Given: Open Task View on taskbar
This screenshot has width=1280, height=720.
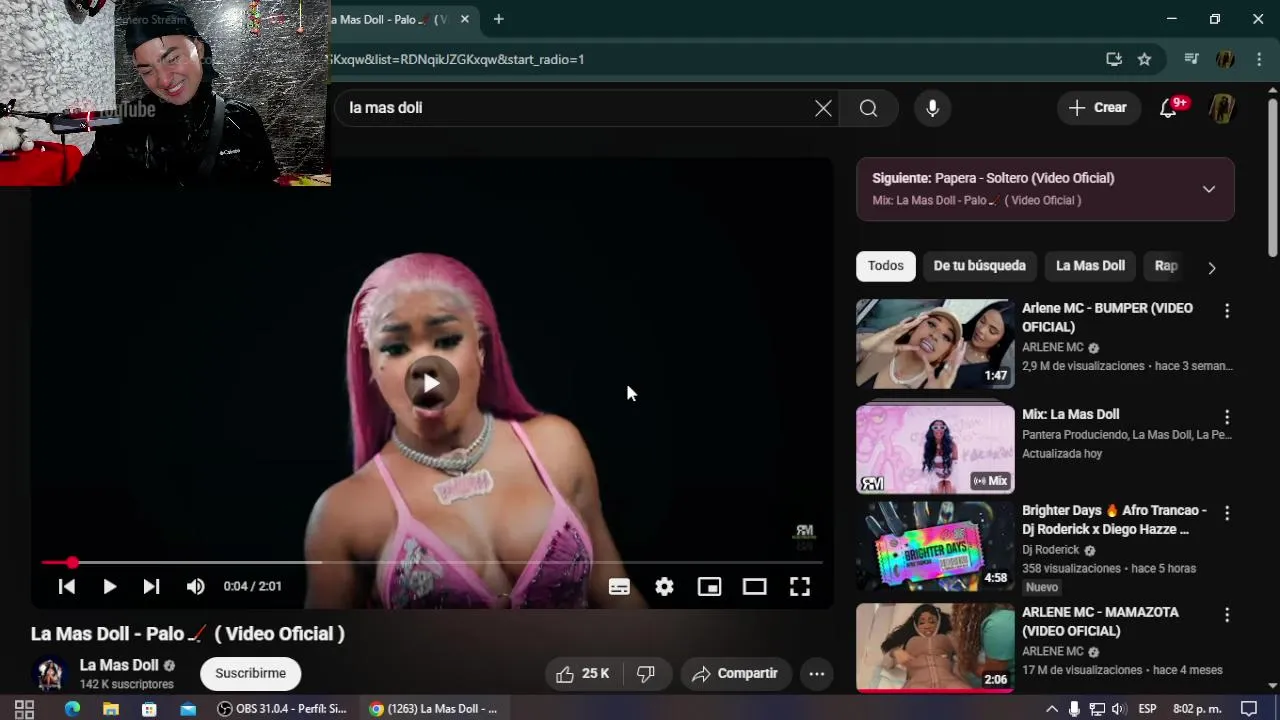Looking at the screenshot, I should [25, 709].
